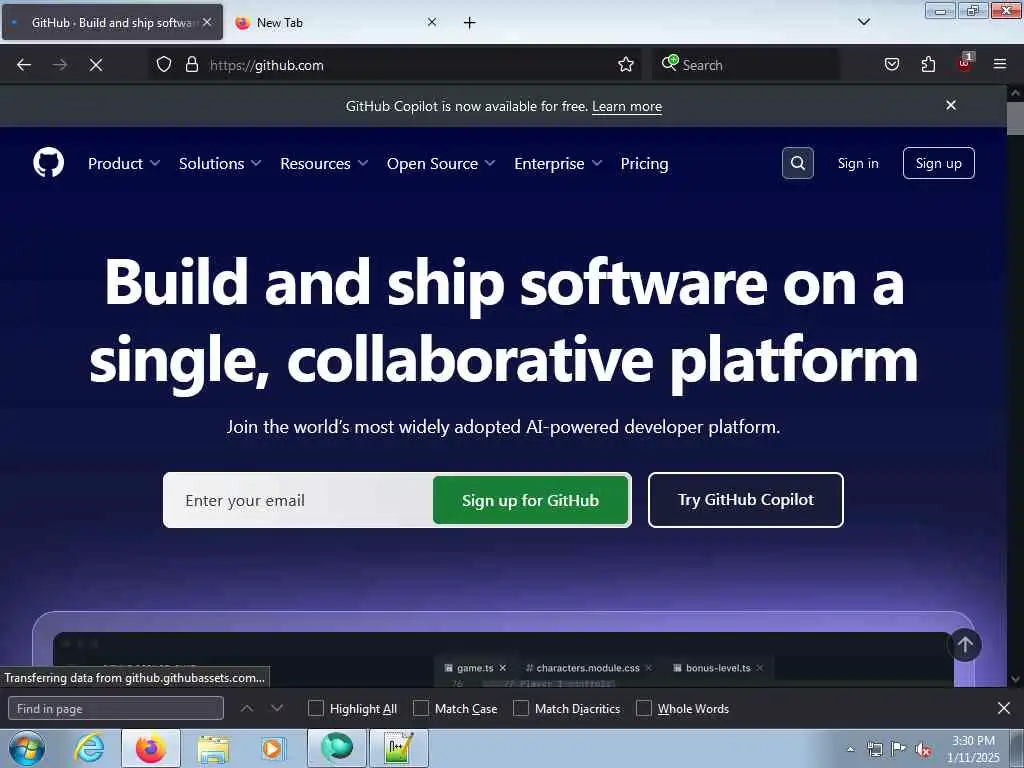Switch to the GitHub tab
The height and width of the screenshot is (768, 1024).
point(112,22)
